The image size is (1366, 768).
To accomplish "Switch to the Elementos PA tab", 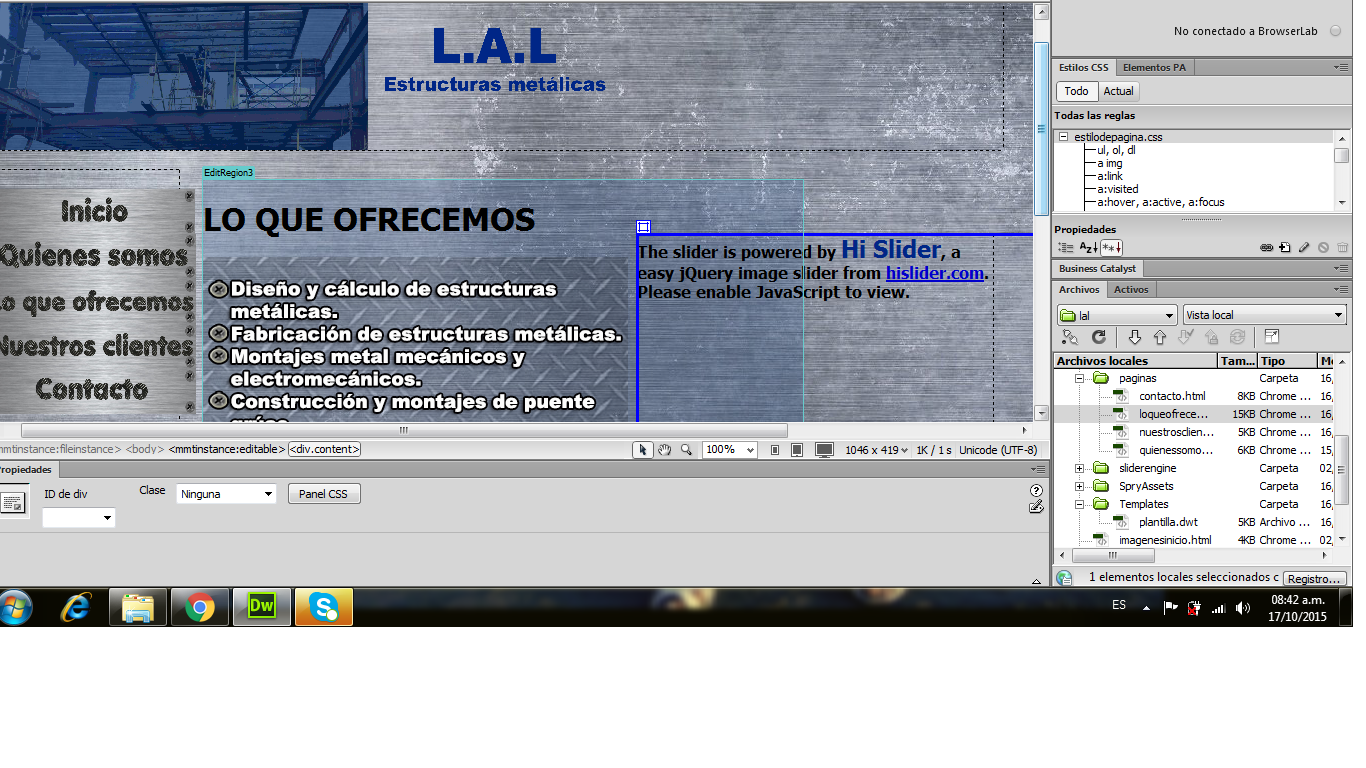I will click(x=1154, y=68).
